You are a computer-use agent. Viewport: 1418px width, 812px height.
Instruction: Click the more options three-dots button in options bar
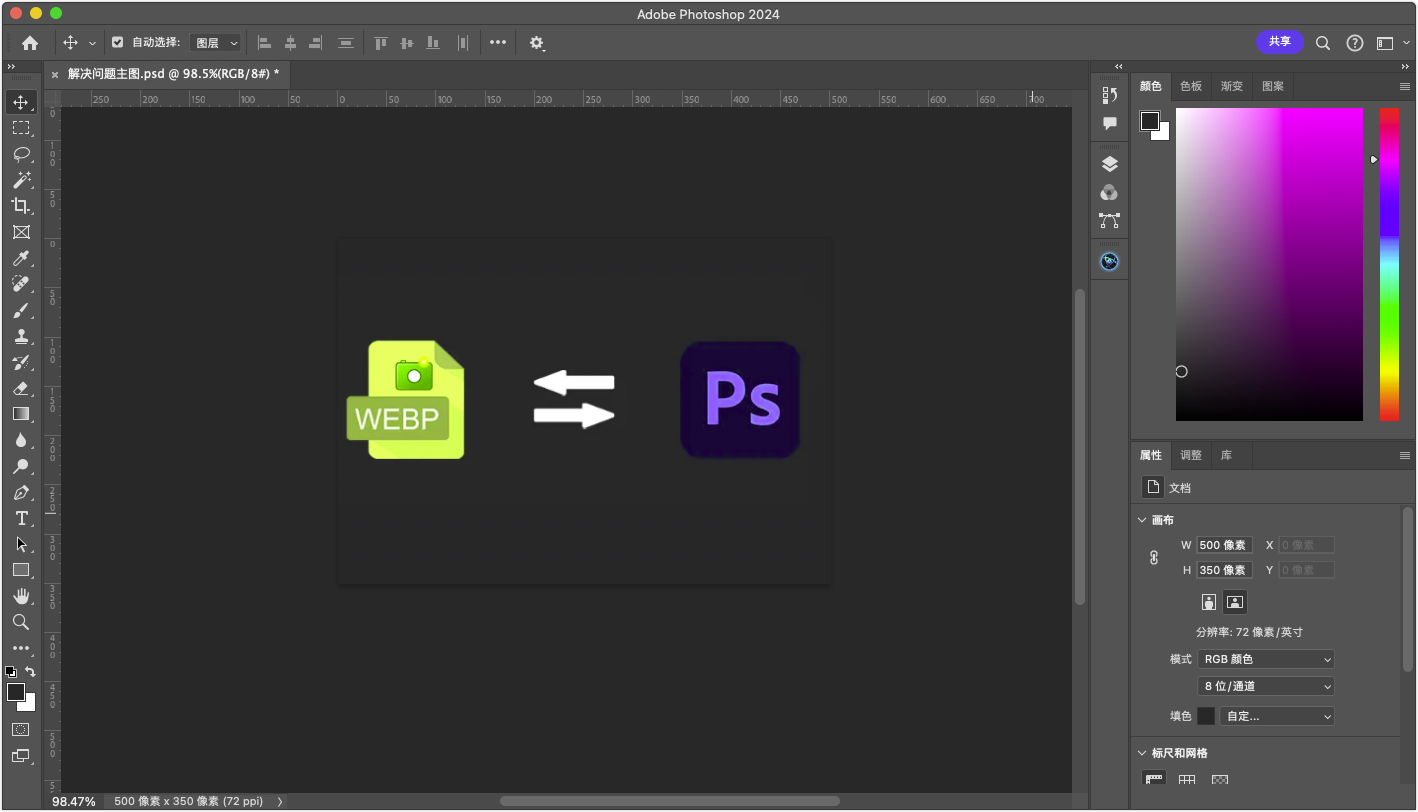coord(498,43)
